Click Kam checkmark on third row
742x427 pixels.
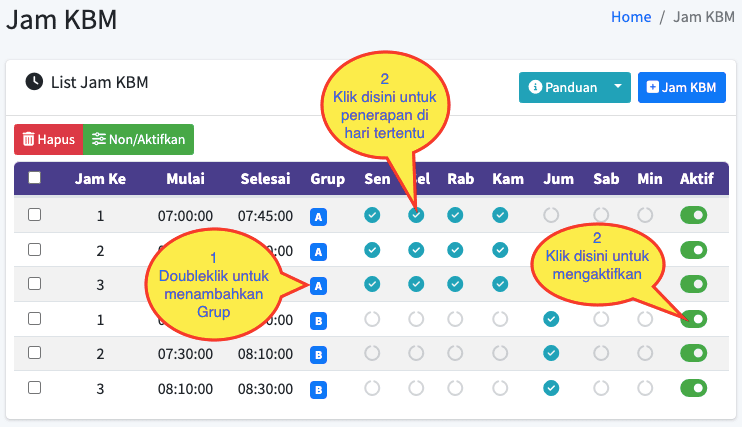click(x=500, y=284)
